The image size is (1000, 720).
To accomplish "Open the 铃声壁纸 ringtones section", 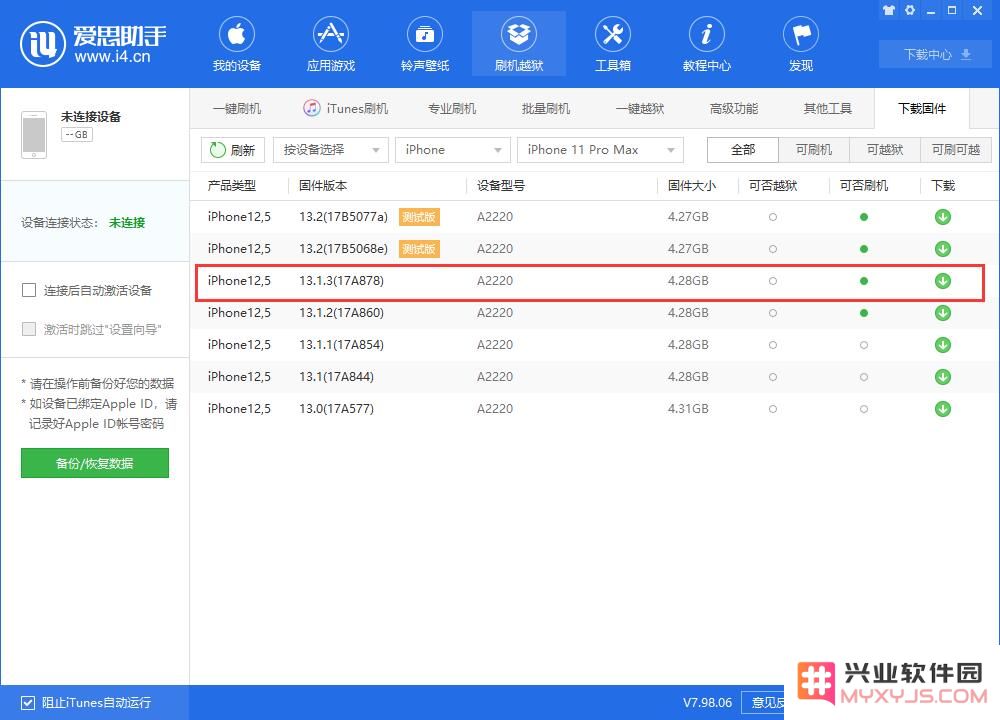I will pos(425,44).
